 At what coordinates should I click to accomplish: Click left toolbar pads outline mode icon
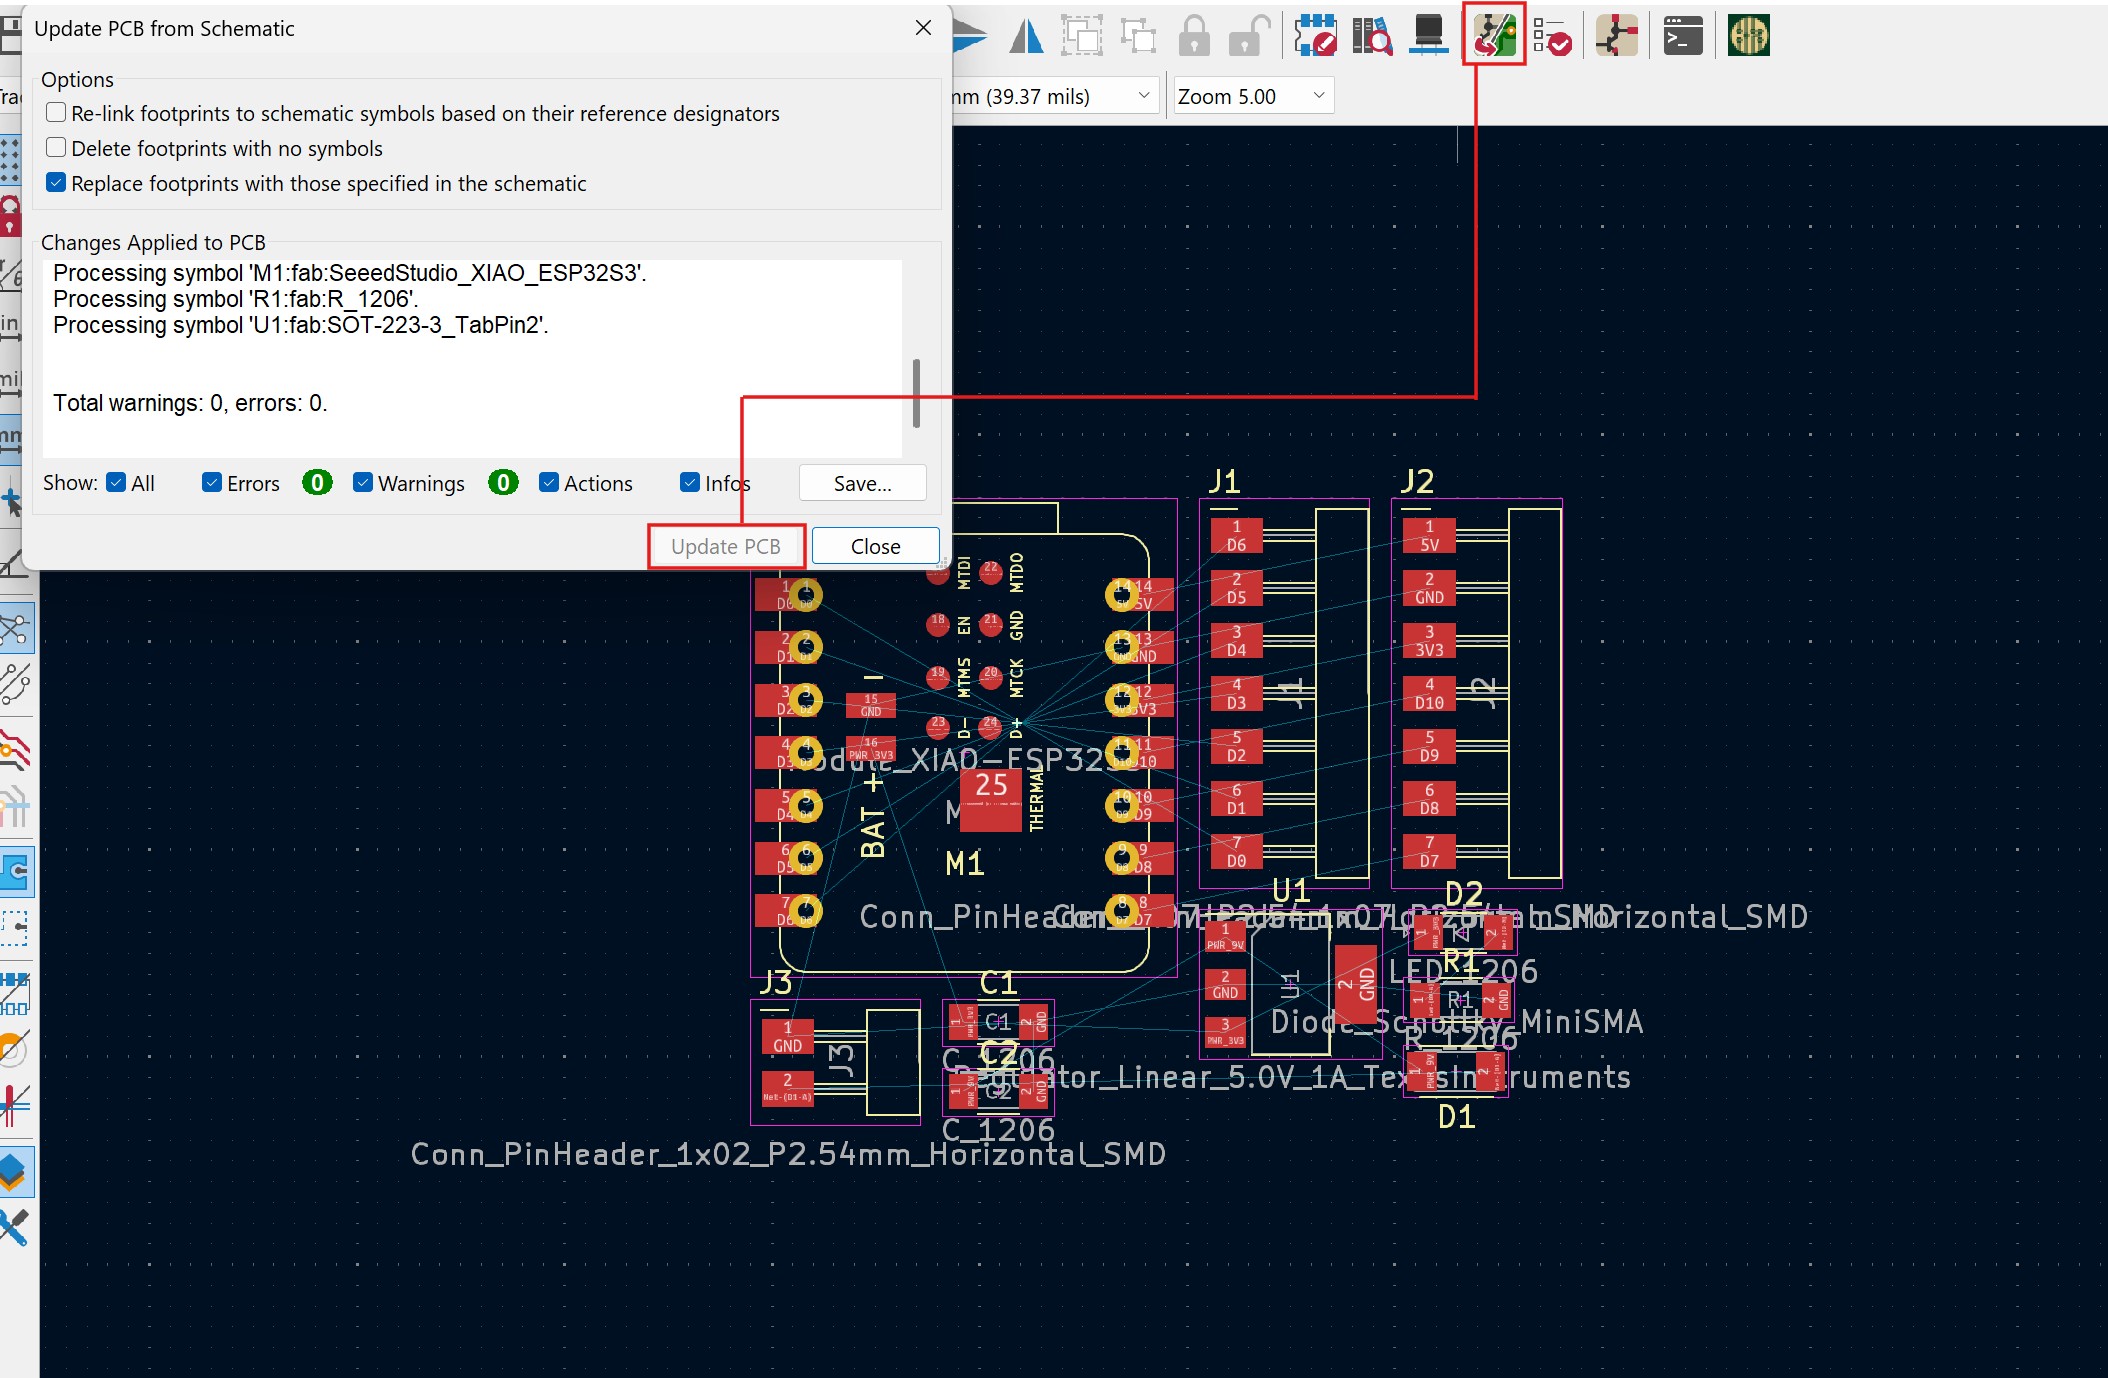pos(16,994)
